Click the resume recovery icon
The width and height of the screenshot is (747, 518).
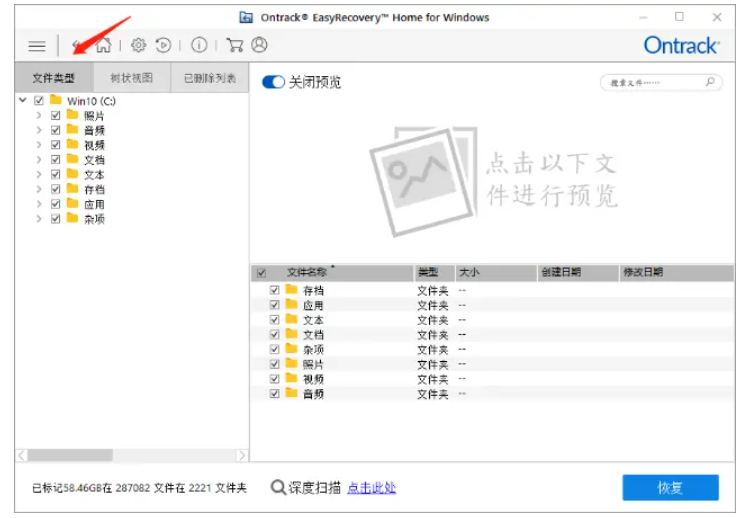tap(163, 45)
